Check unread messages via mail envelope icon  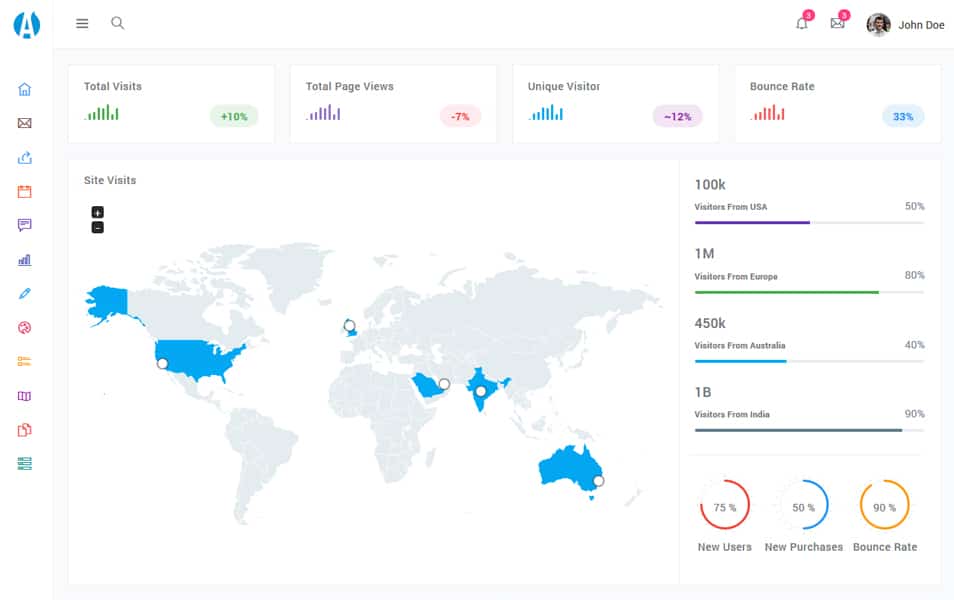(x=838, y=24)
